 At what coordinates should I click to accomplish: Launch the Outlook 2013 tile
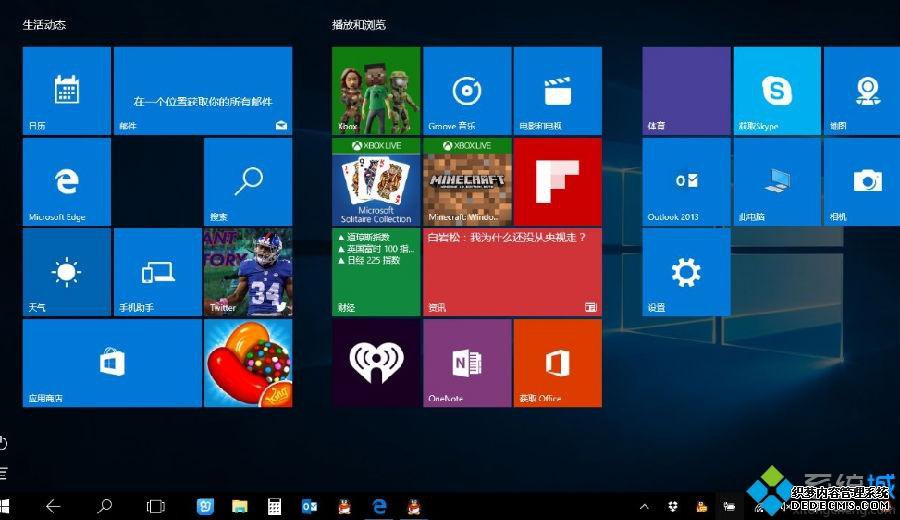pyautogui.click(x=686, y=182)
